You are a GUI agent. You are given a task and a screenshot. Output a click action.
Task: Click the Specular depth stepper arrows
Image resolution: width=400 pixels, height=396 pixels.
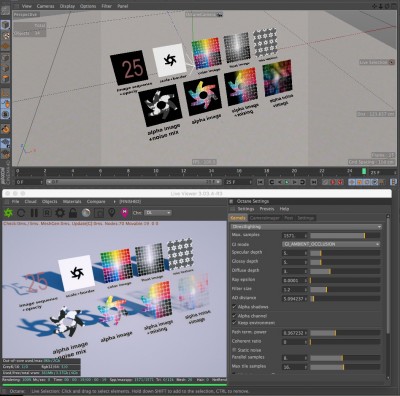306,253
